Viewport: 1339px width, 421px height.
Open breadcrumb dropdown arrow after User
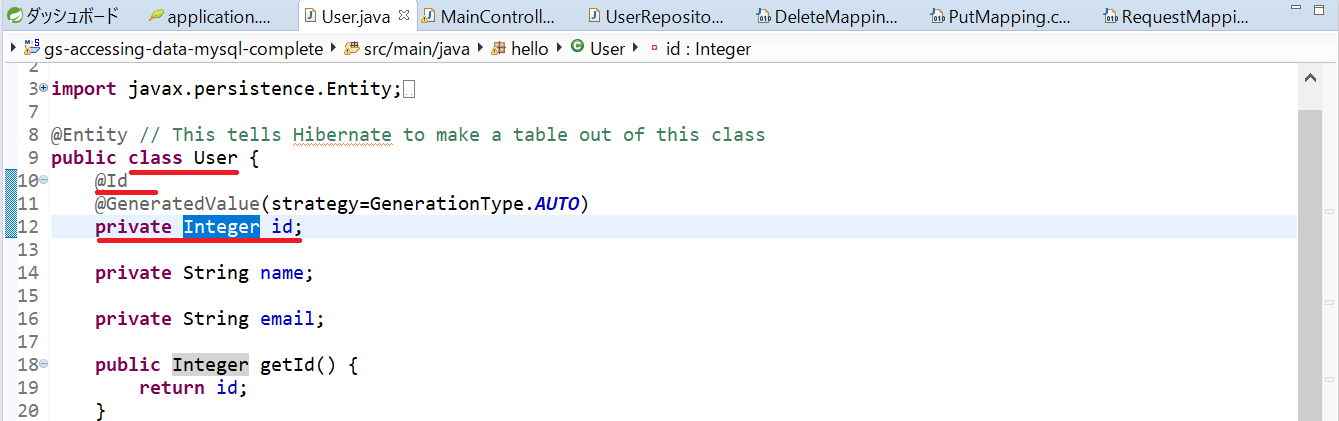(635, 48)
